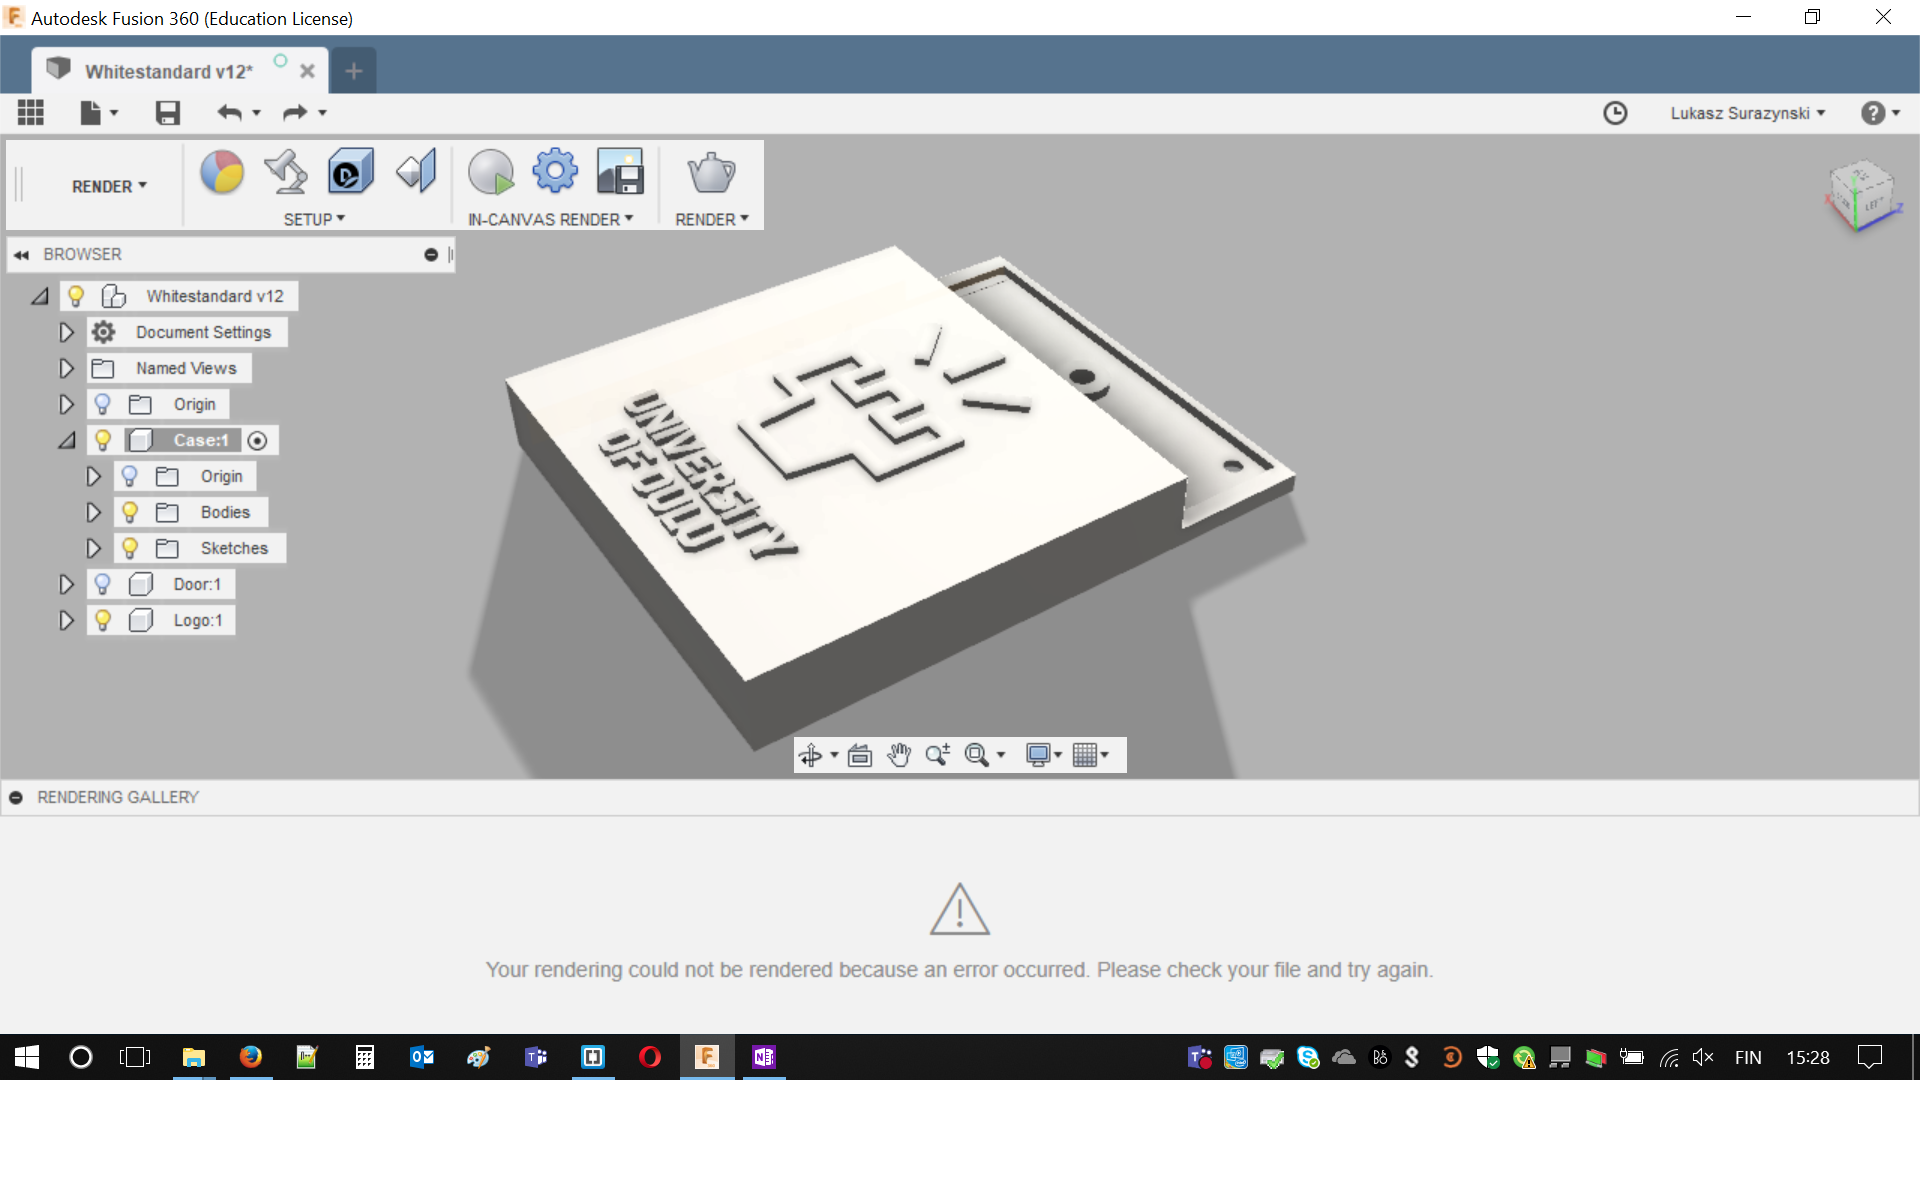Image resolution: width=1924 pixels, height=1196 pixels.
Task: Toggle visibility bulb of top-level Origin
Action: click(x=102, y=404)
